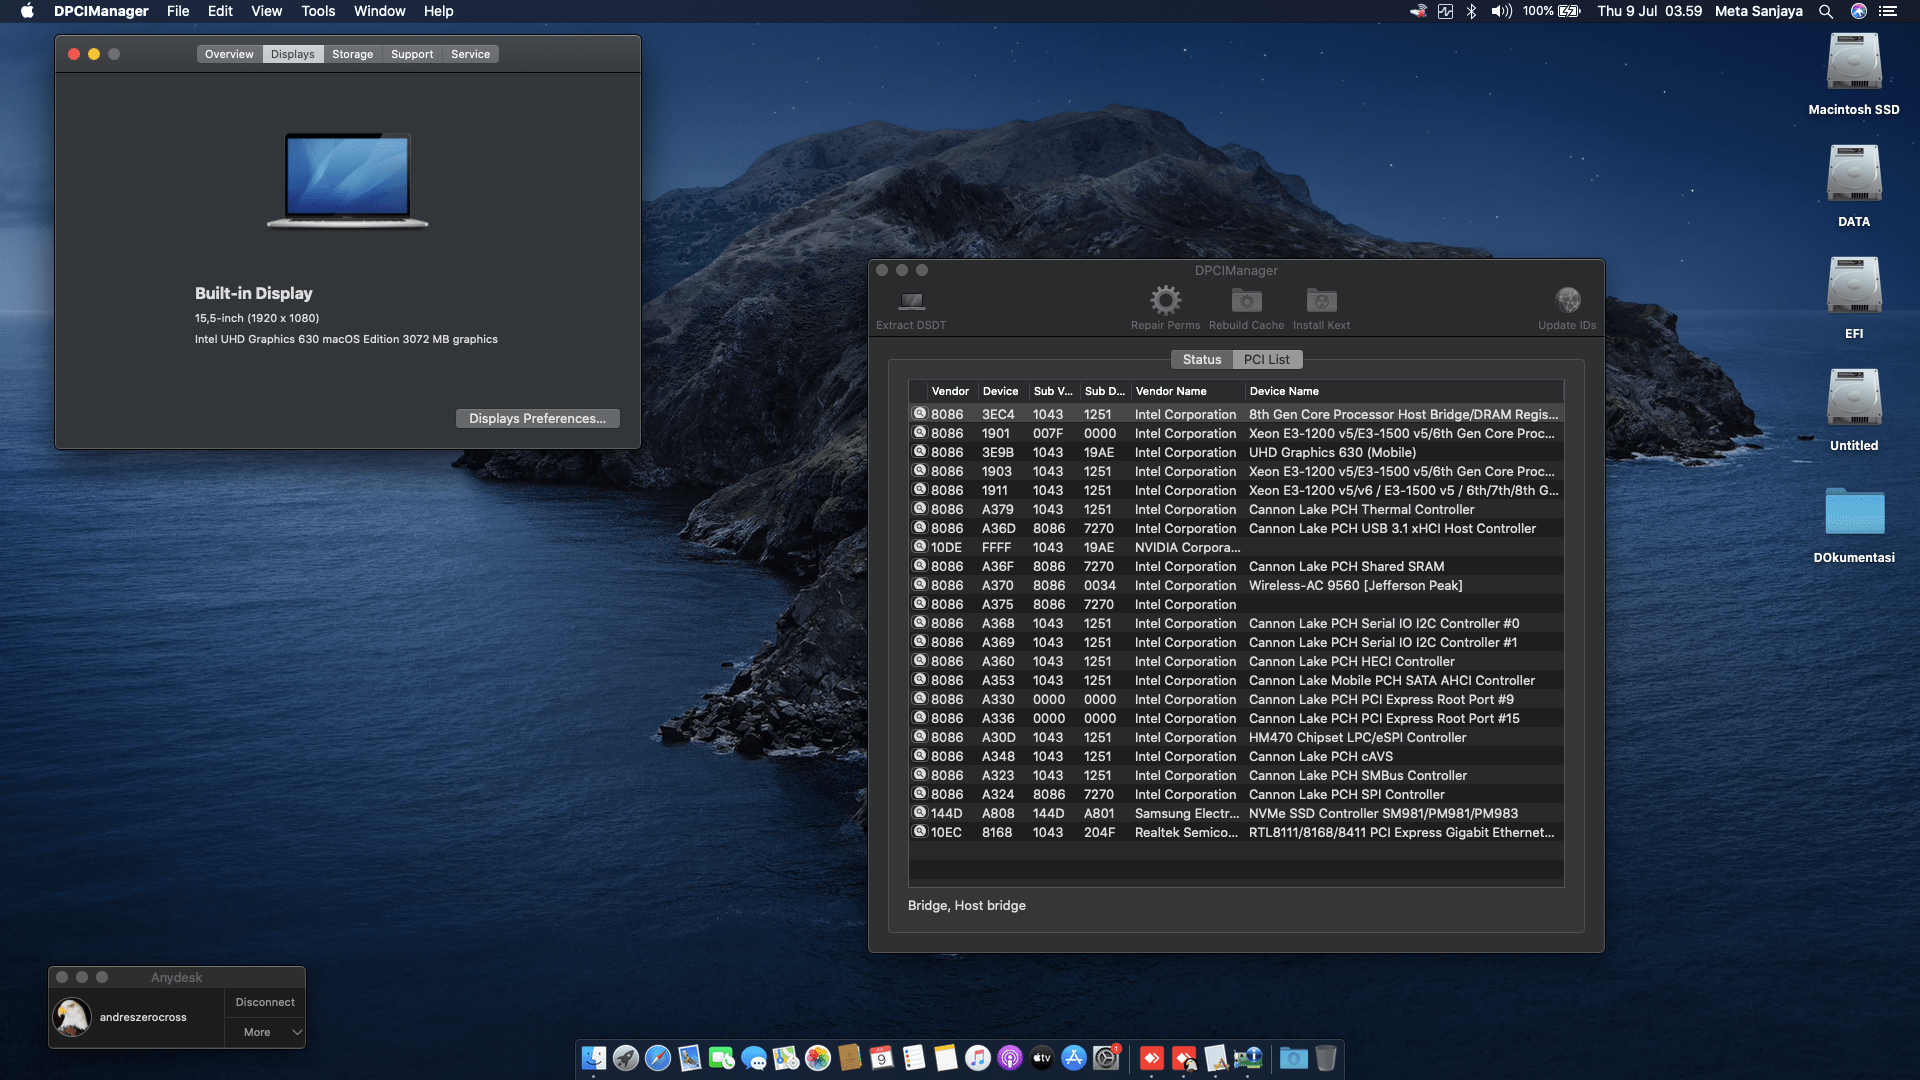Click the Install Kext folder icon

(1321, 300)
